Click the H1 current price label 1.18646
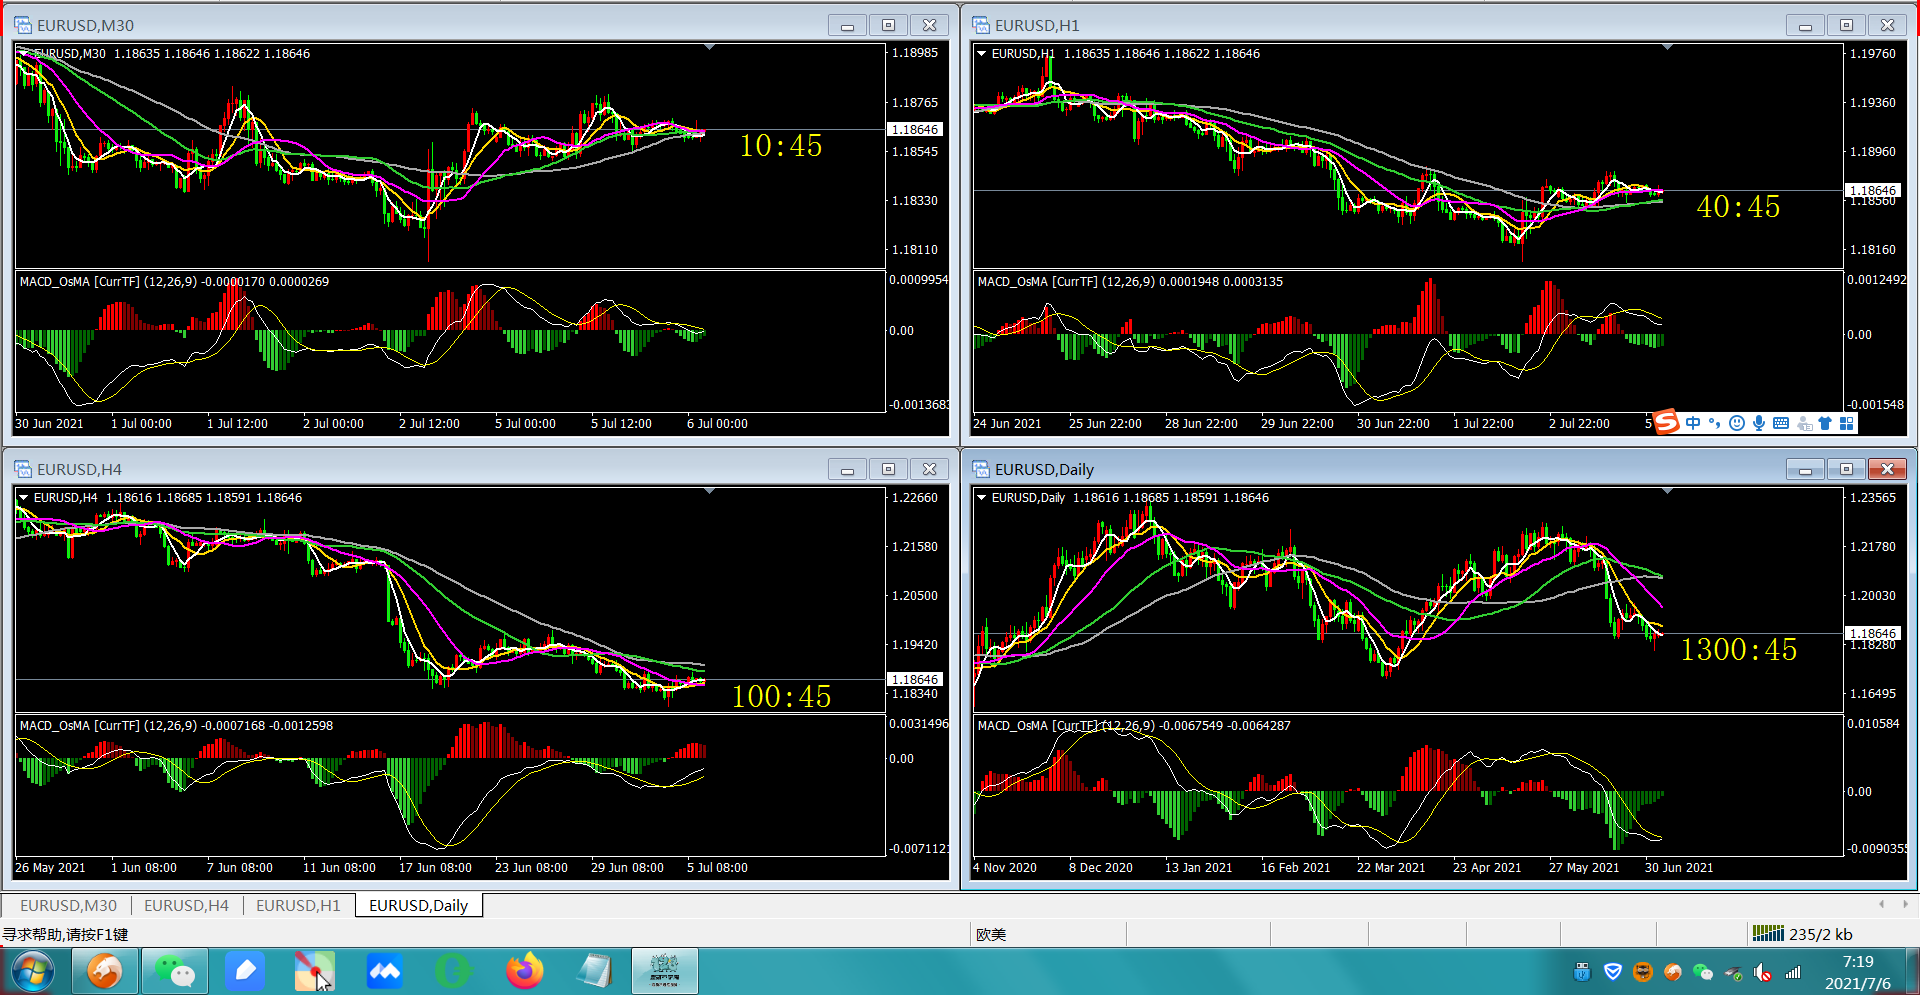The width and height of the screenshot is (1920, 995). point(1873,190)
